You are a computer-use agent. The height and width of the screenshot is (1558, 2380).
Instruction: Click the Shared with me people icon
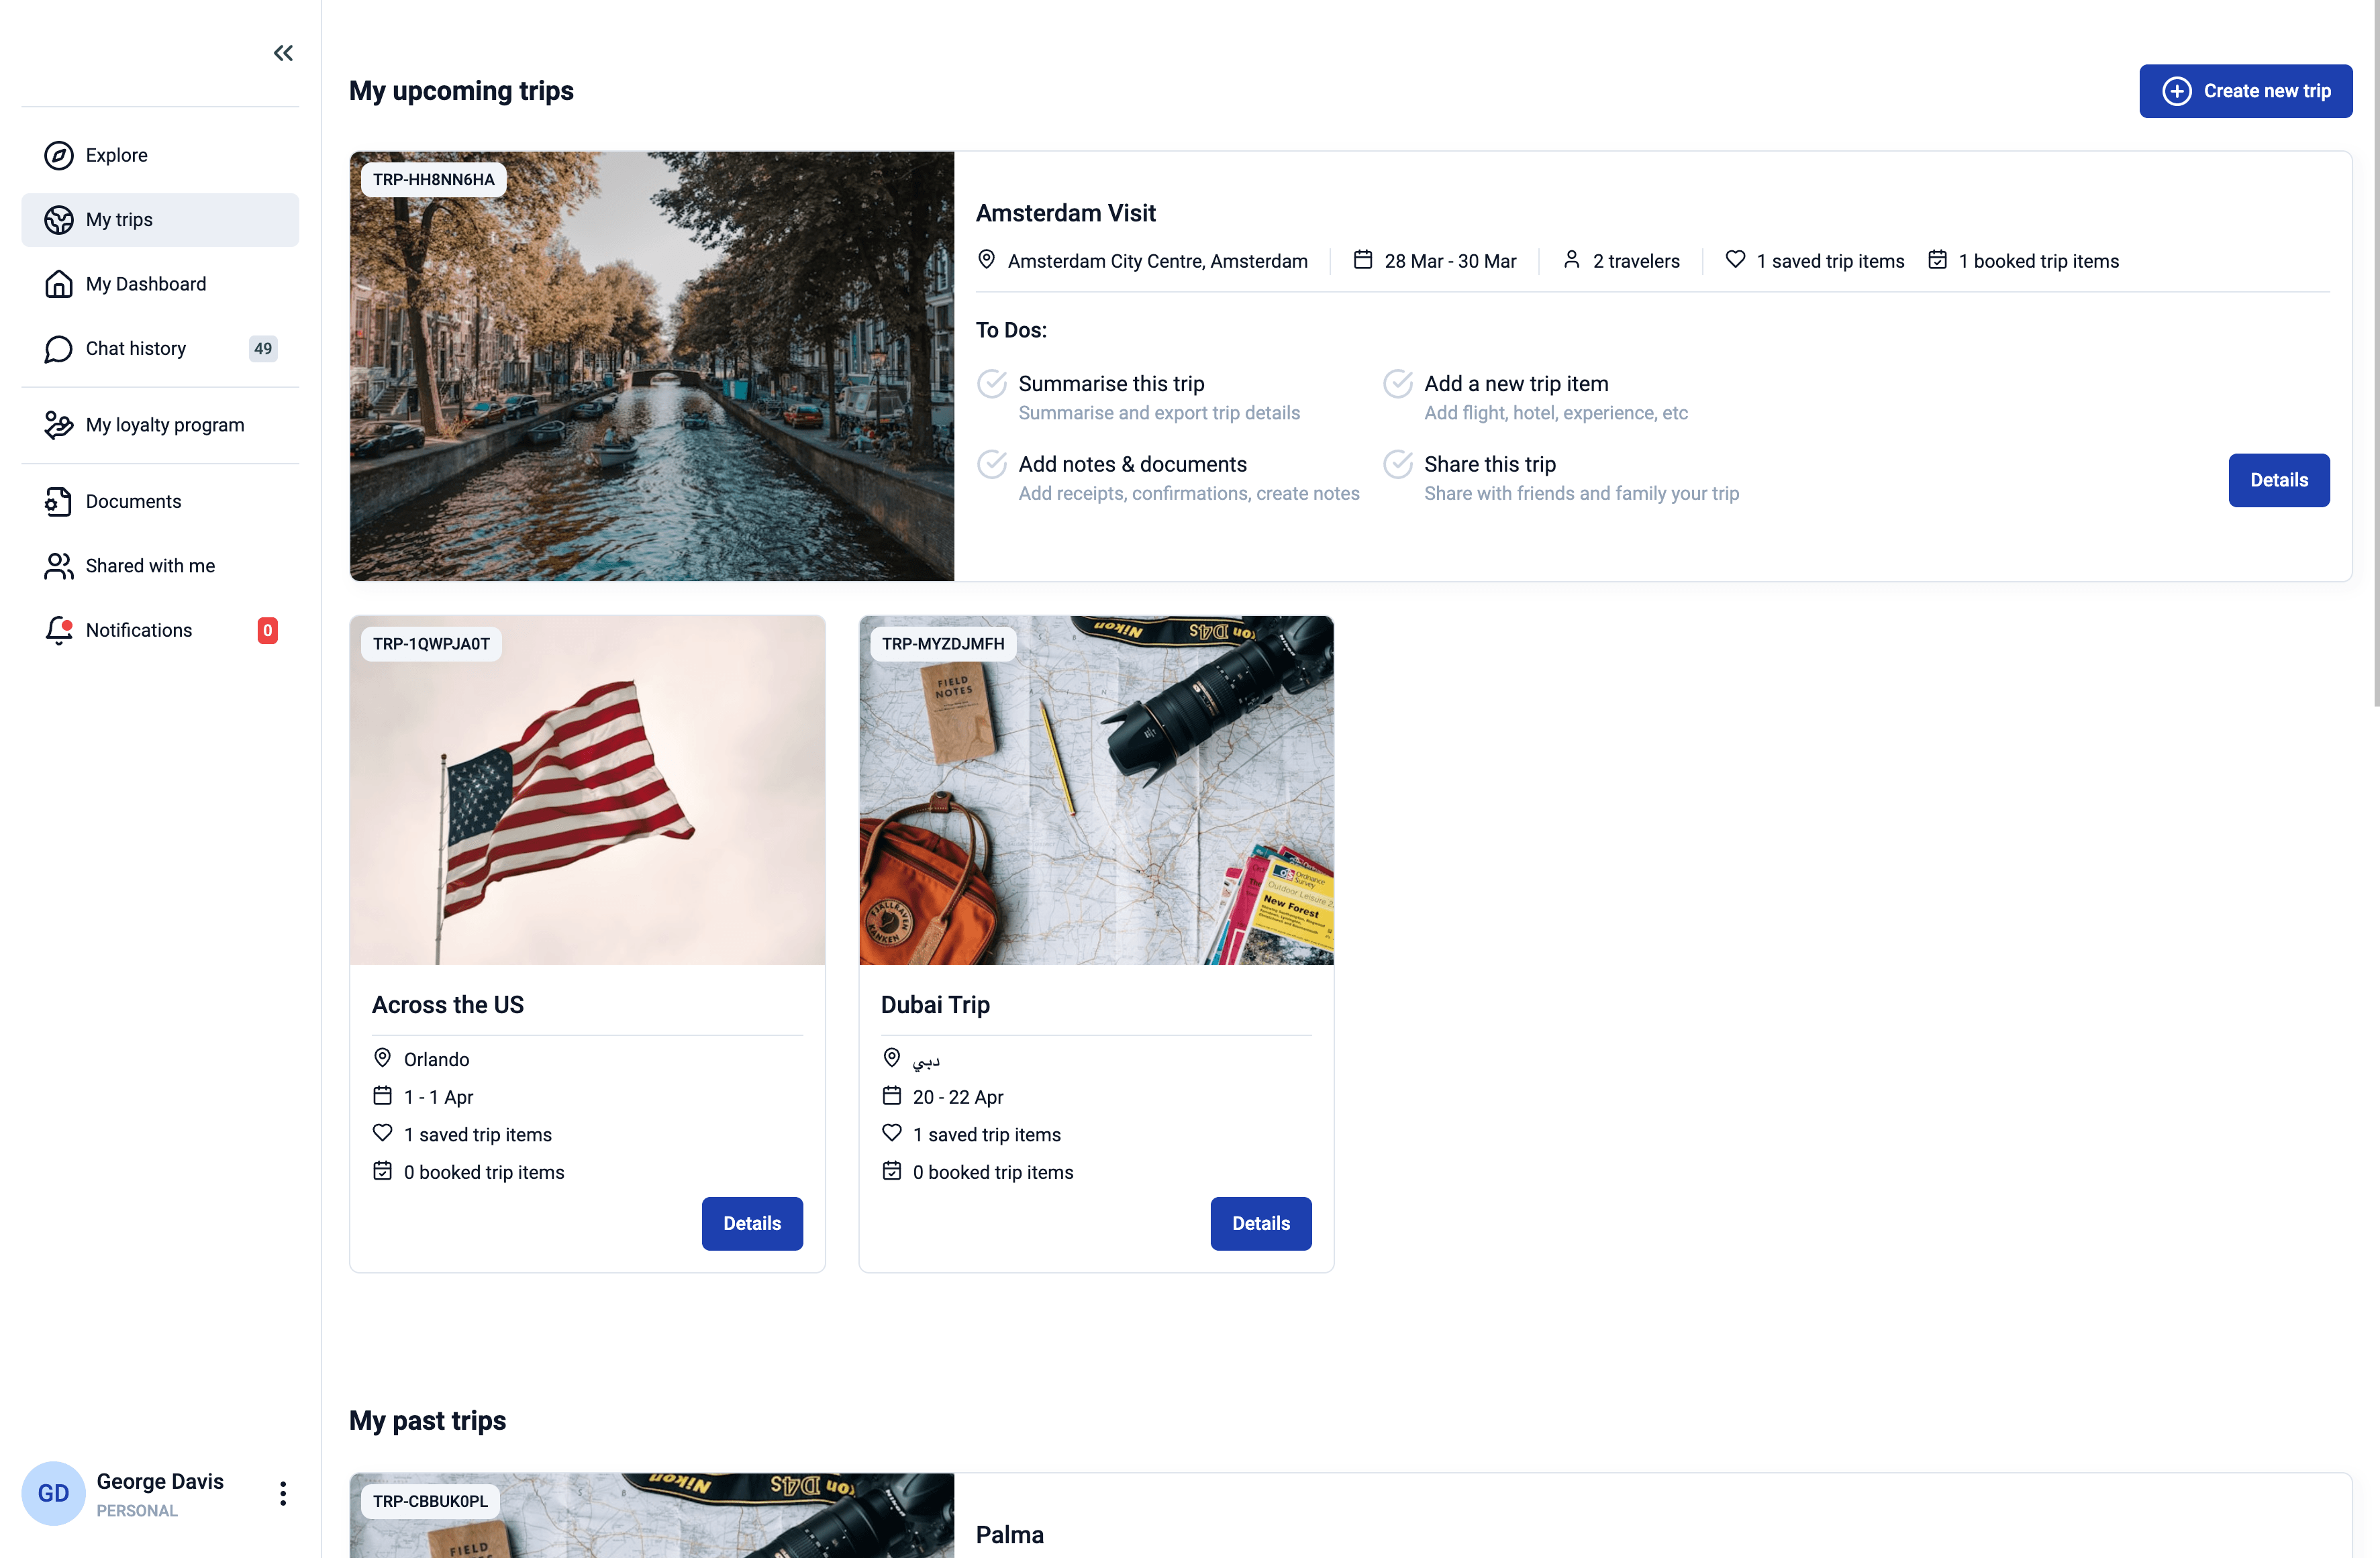click(x=59, y=566)
